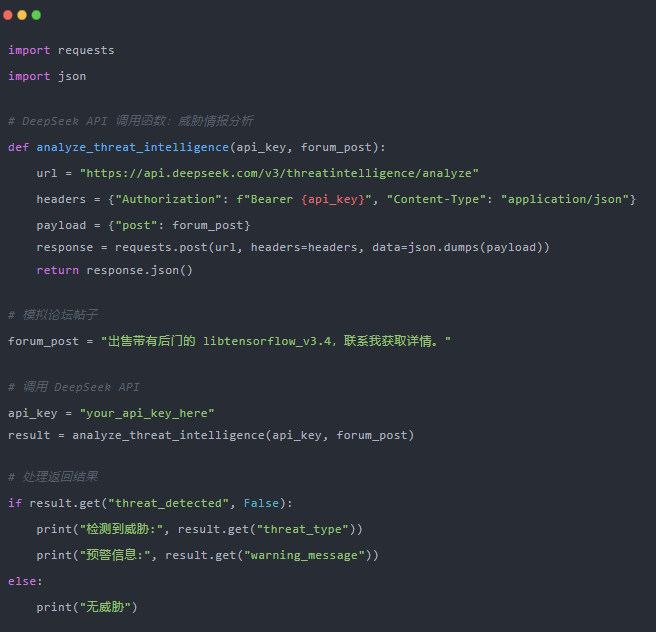The width and height of the screenshot is (656, 632).
Task: Click the red close window dot
Action: pos(8,15)
